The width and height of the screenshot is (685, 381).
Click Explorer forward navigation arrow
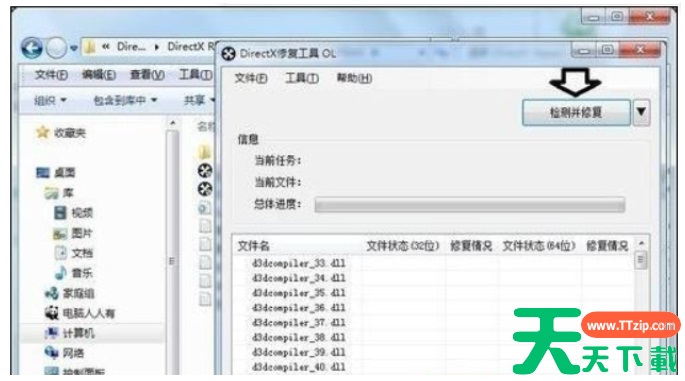[x=56, y=48]
